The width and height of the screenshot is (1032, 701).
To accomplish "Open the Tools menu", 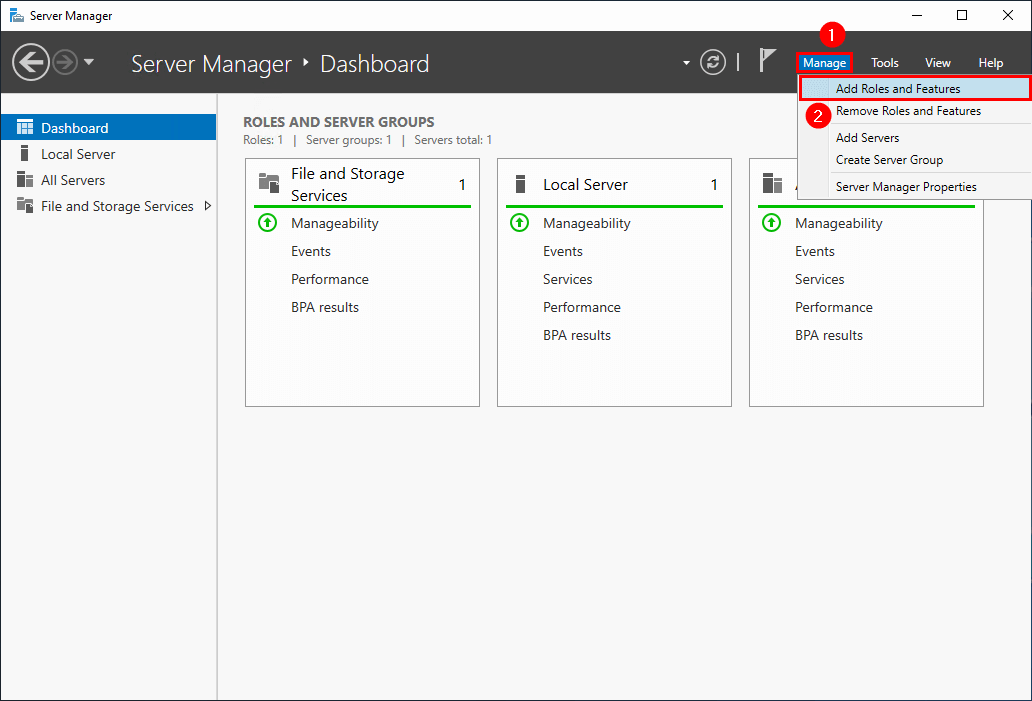I will coord(885,63).
